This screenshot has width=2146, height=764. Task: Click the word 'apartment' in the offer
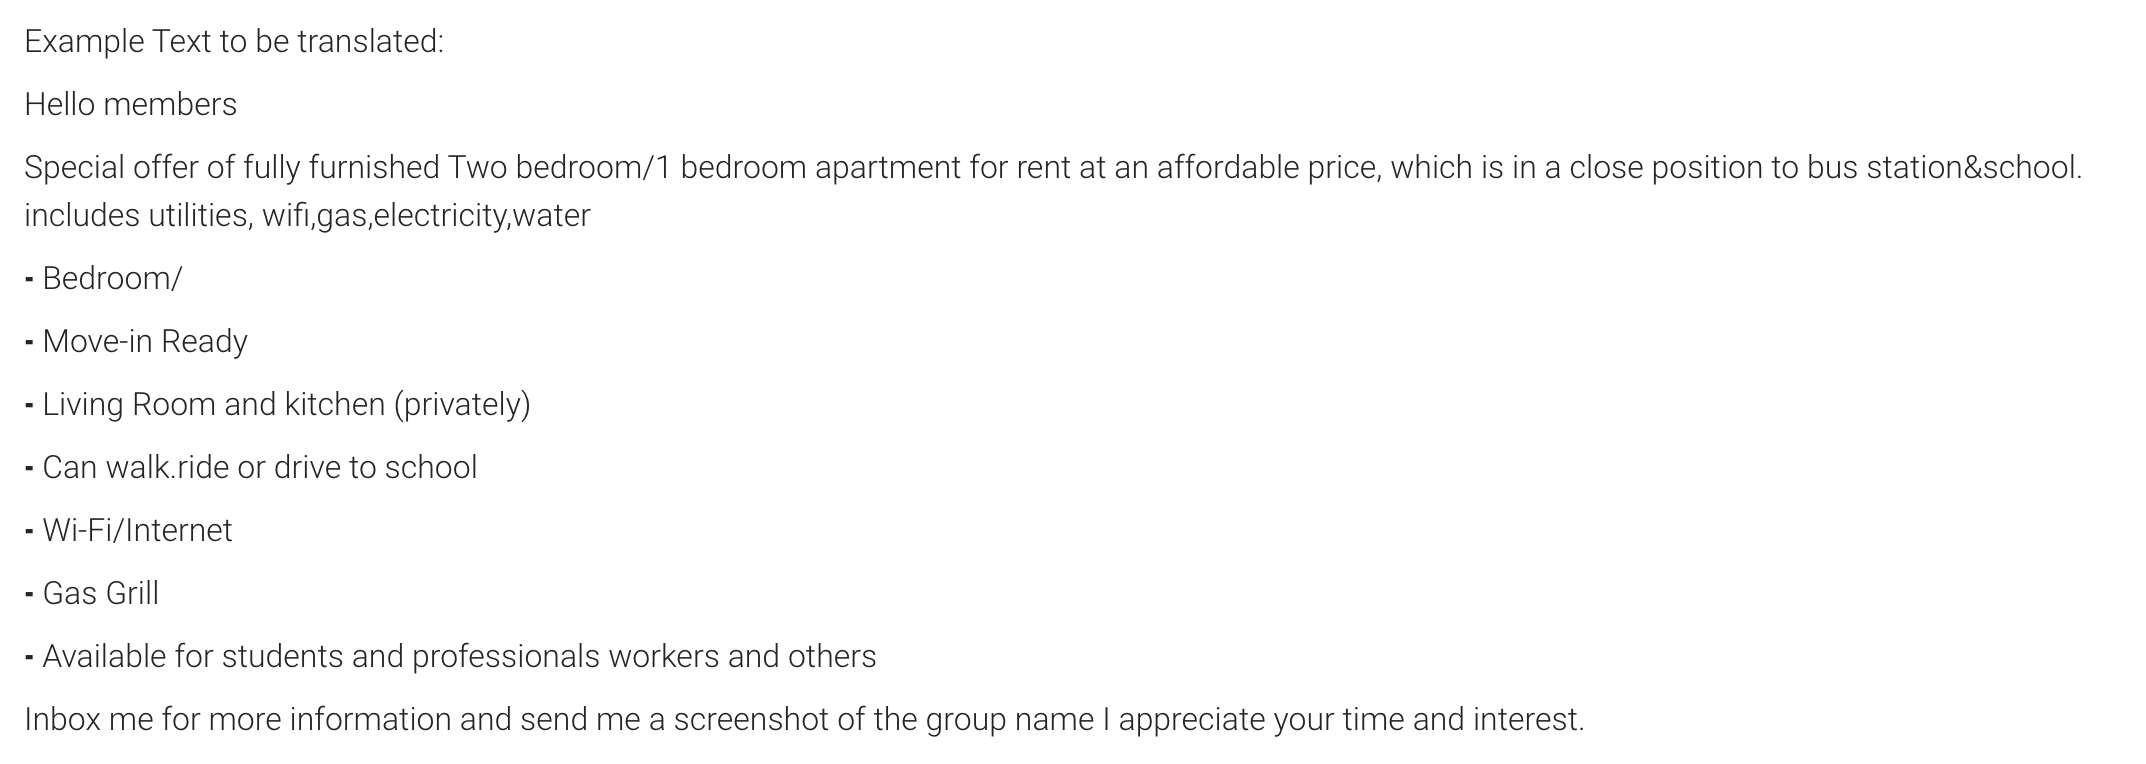[888, 168]
